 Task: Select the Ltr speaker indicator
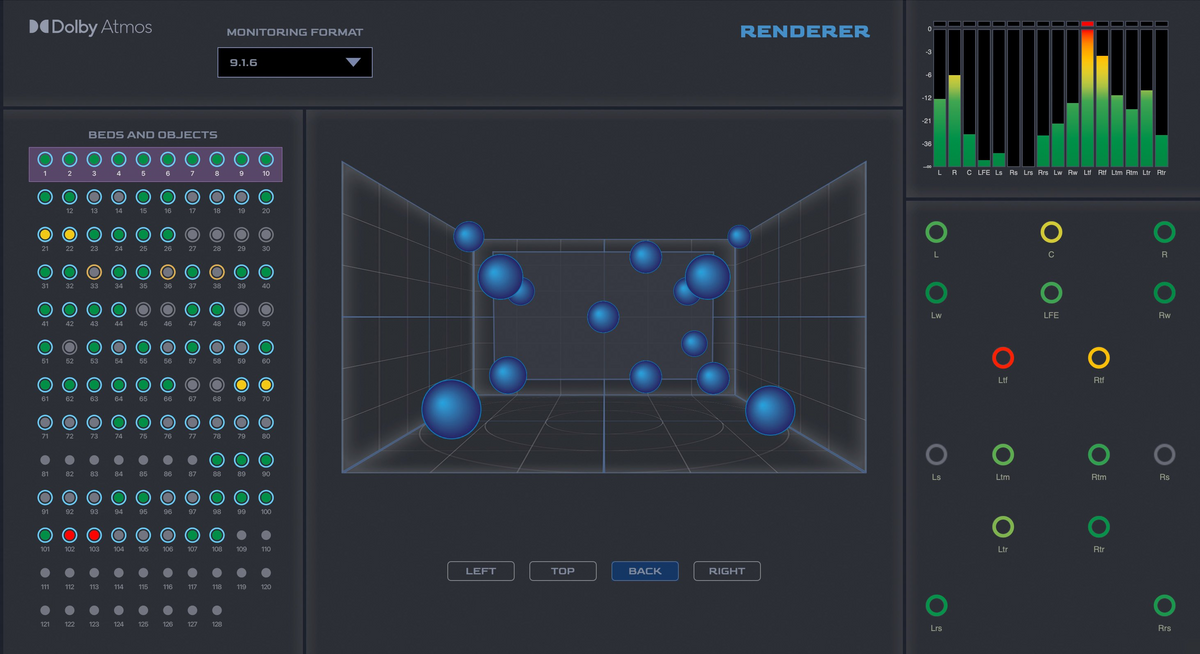(1003, 526)
